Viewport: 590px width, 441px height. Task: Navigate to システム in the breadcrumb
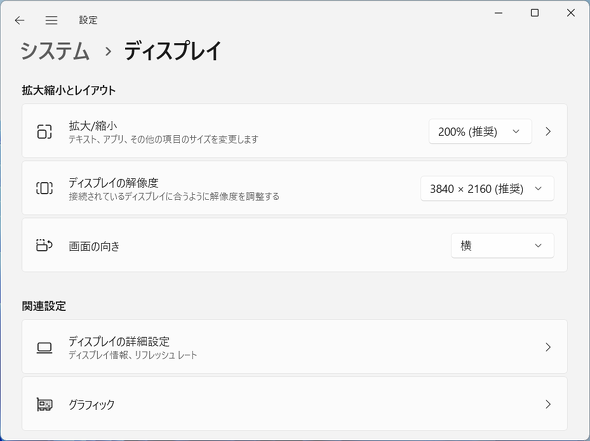pyautogui.click(x=55, y=51)
